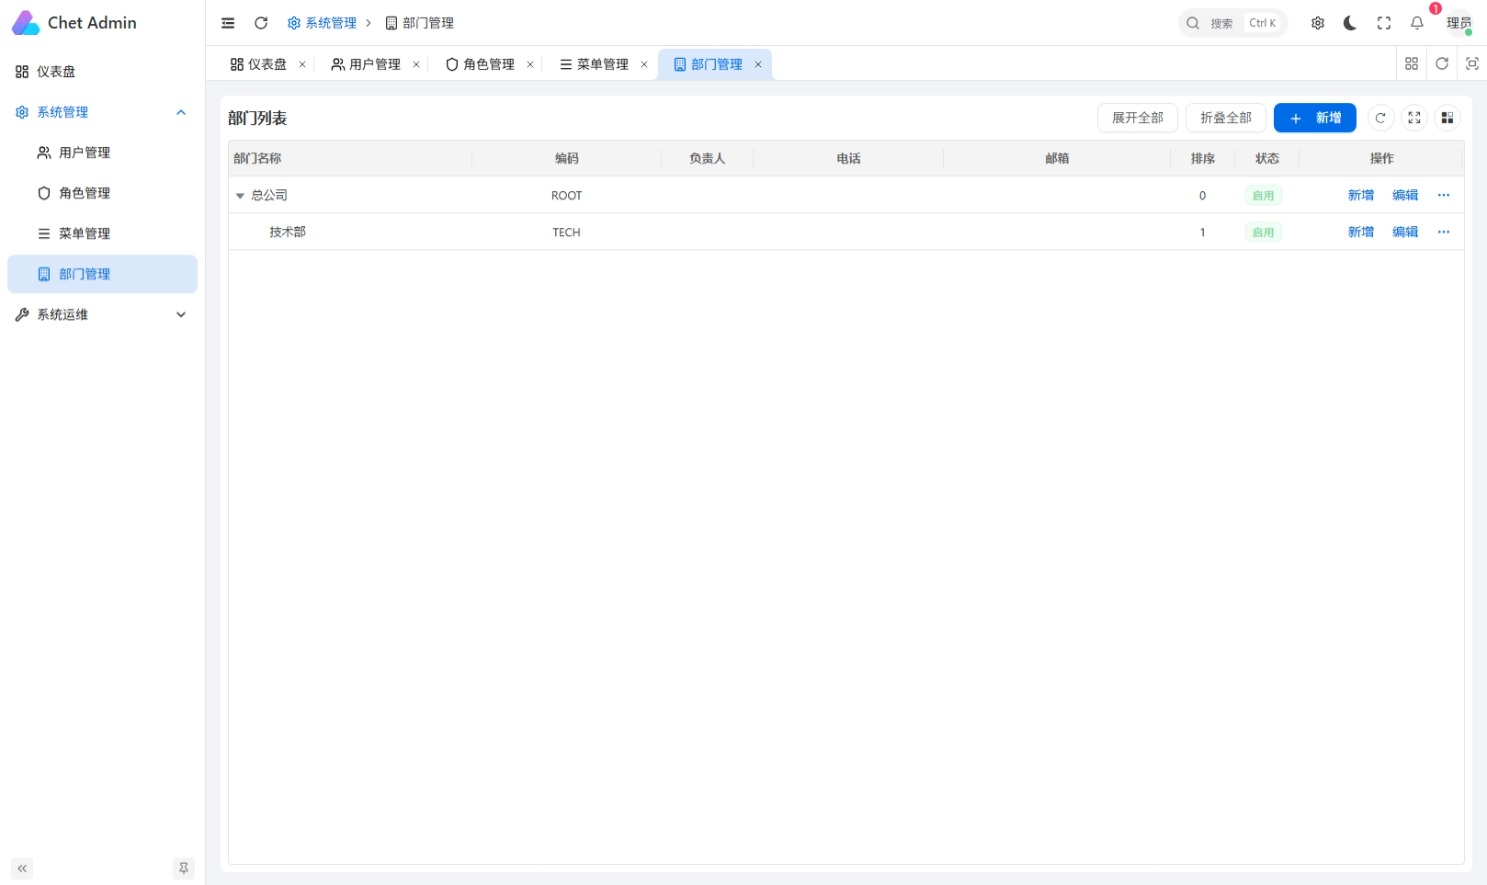
Task: Collapse the sidebar double-chevron
Action: [x=22, y=869]
